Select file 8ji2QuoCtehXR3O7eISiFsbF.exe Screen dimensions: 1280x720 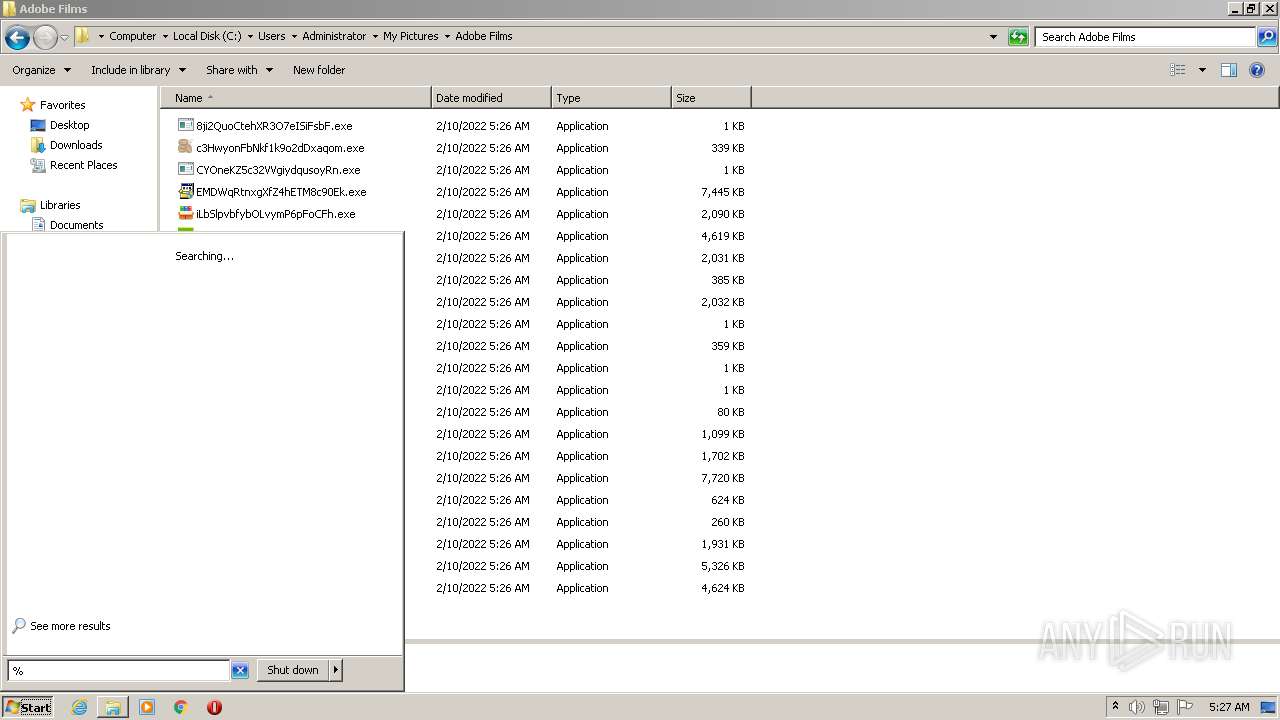274,126
